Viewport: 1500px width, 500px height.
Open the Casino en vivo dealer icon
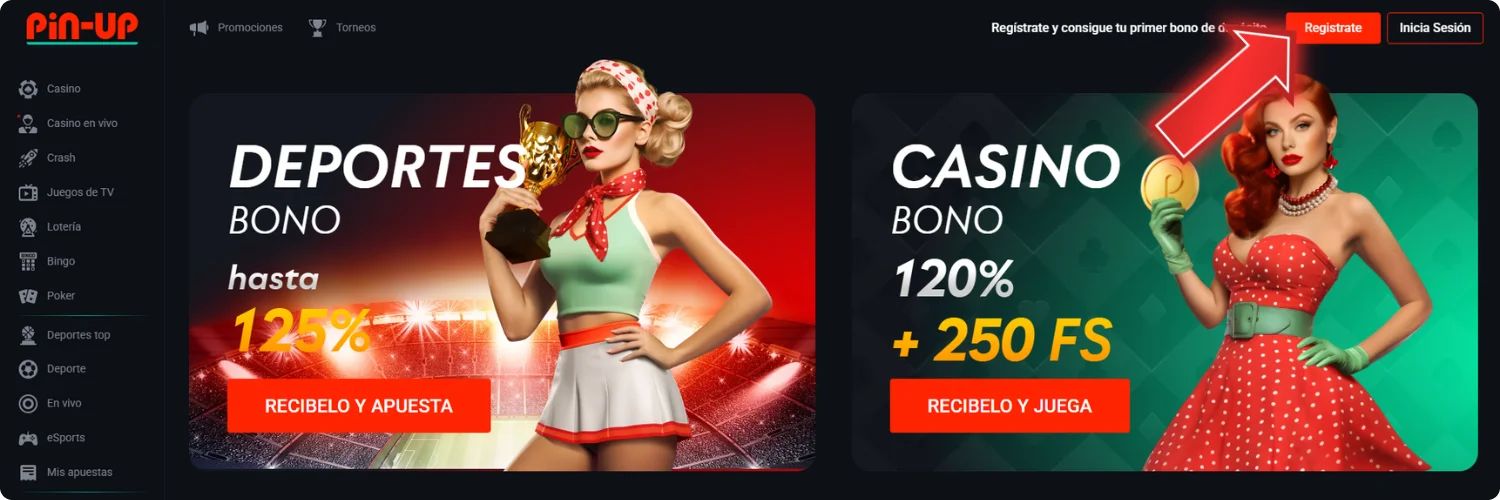coord(28,124)
